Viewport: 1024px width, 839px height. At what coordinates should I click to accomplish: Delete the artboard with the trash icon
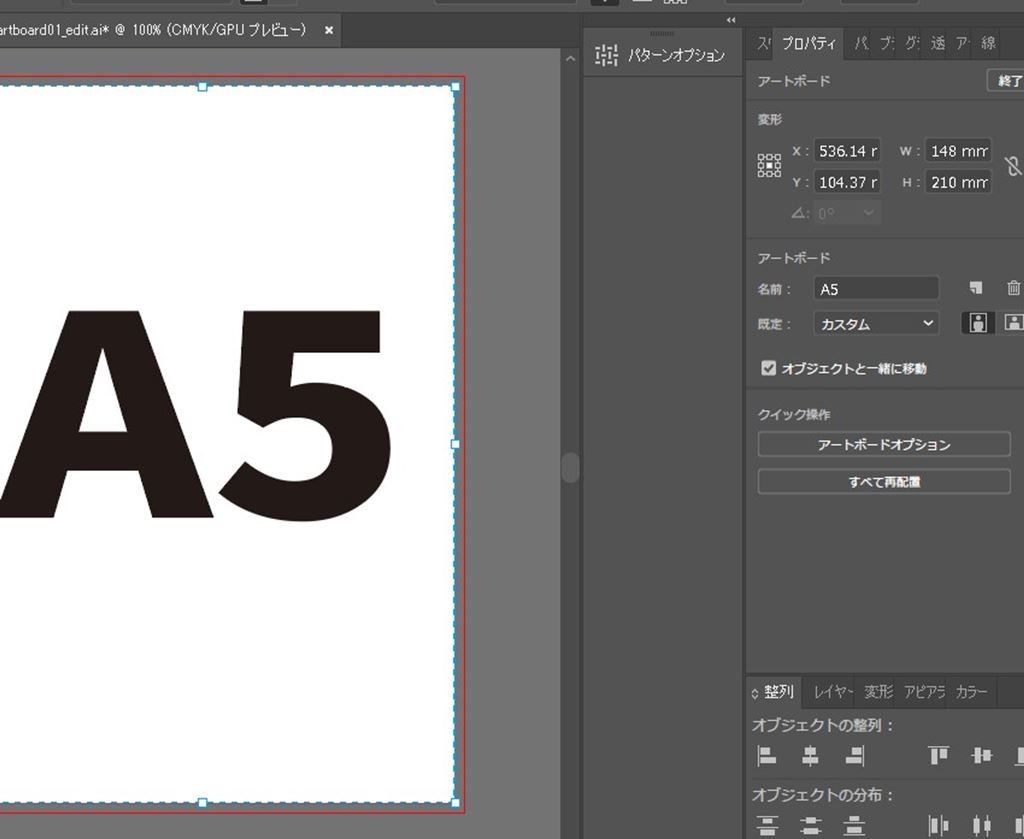tap(1013, 288)
